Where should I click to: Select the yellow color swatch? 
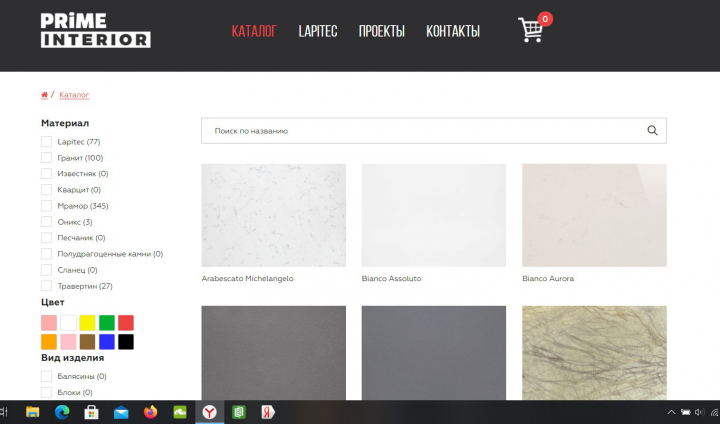tap(87, 322)
